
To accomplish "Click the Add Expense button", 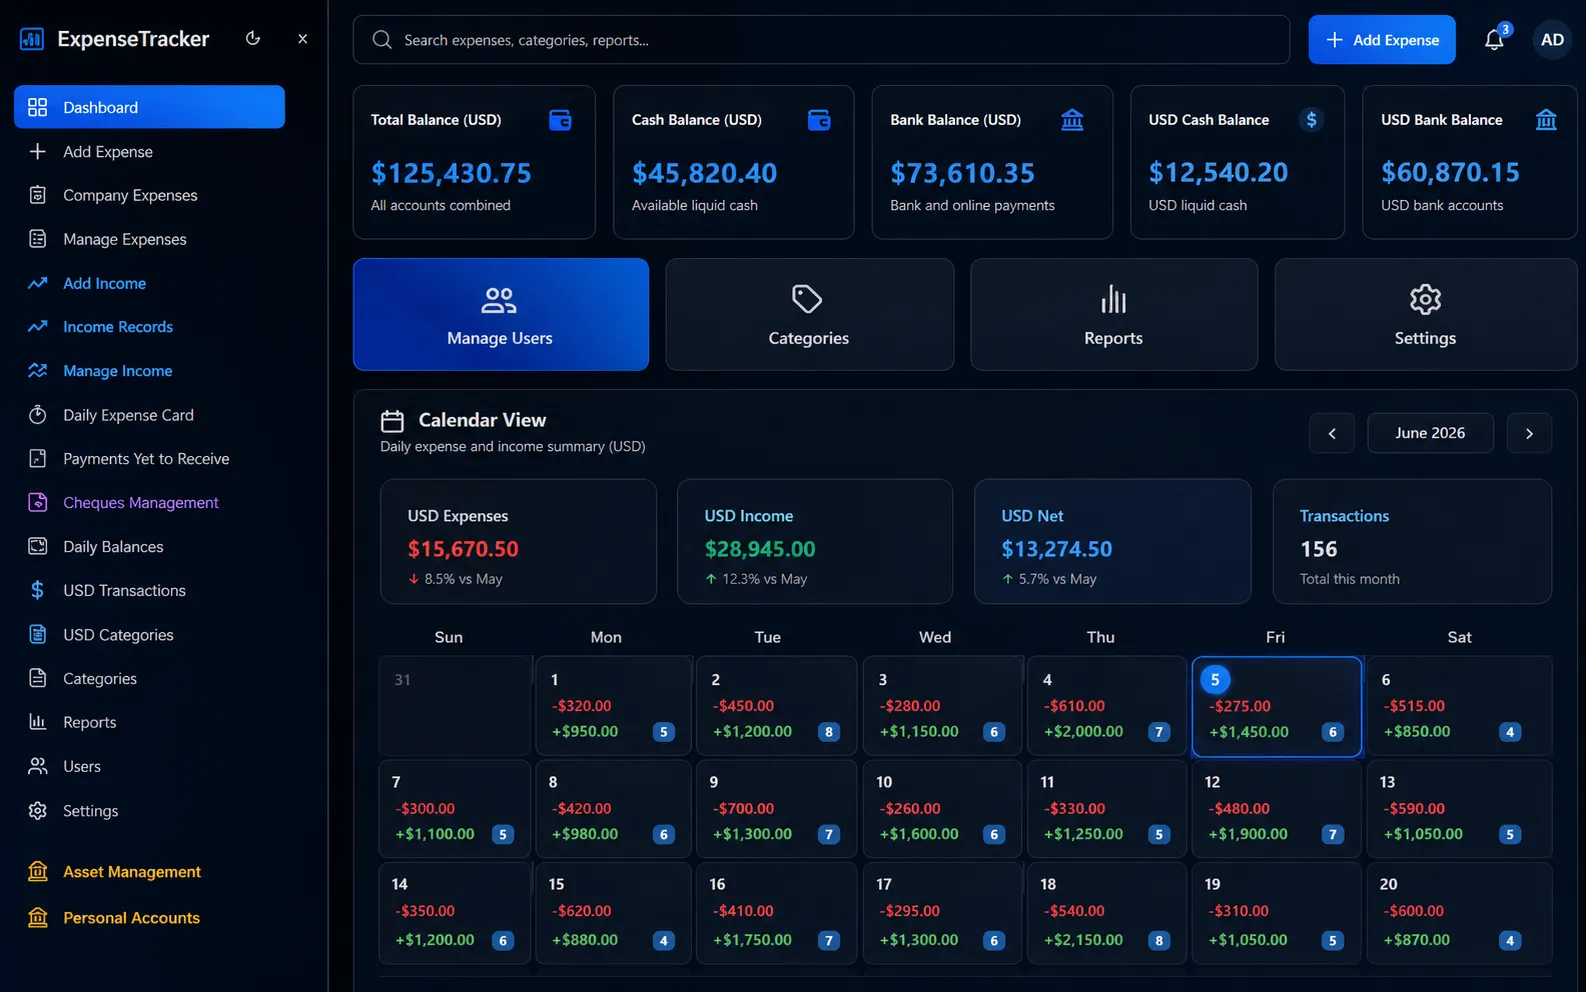I will point(1382,40).
